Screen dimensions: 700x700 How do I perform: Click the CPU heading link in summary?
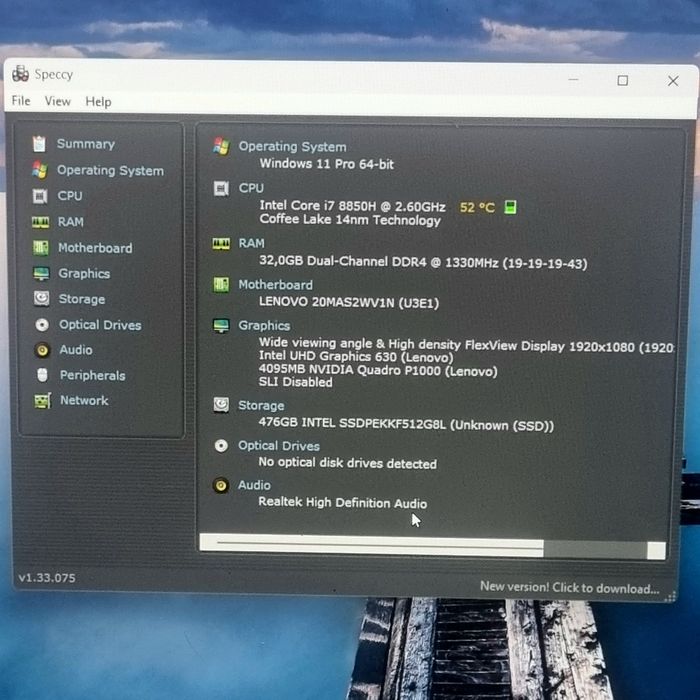(x=251, y=188)
